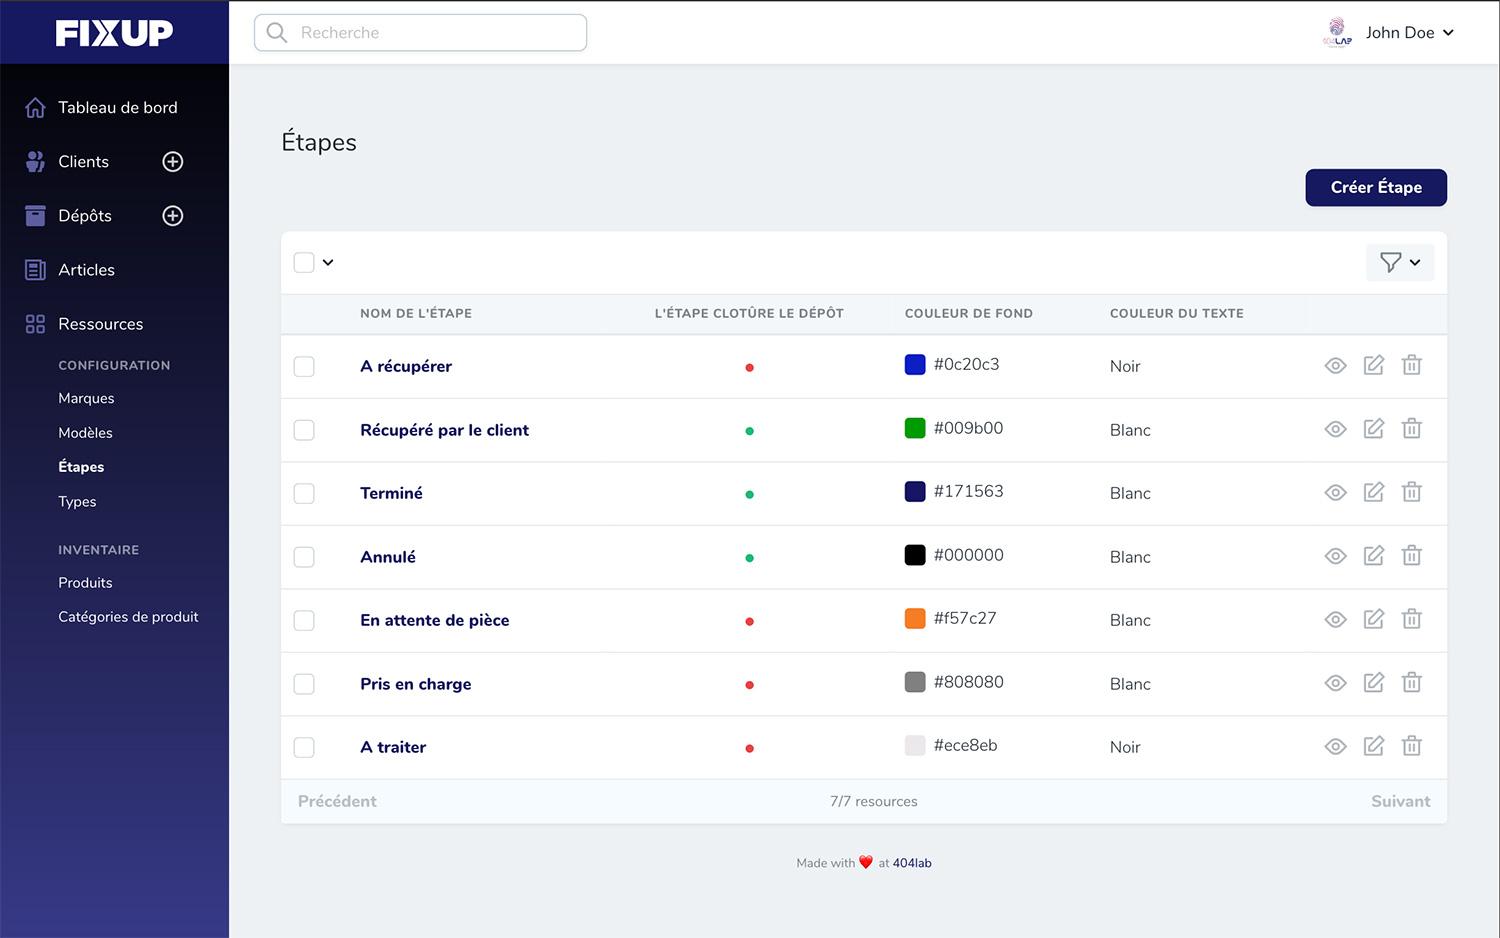Screen dimensions: 1500x938
Task: Open the Récupéré par le client link
Action: pyautogui.click(x=444, y=430)
